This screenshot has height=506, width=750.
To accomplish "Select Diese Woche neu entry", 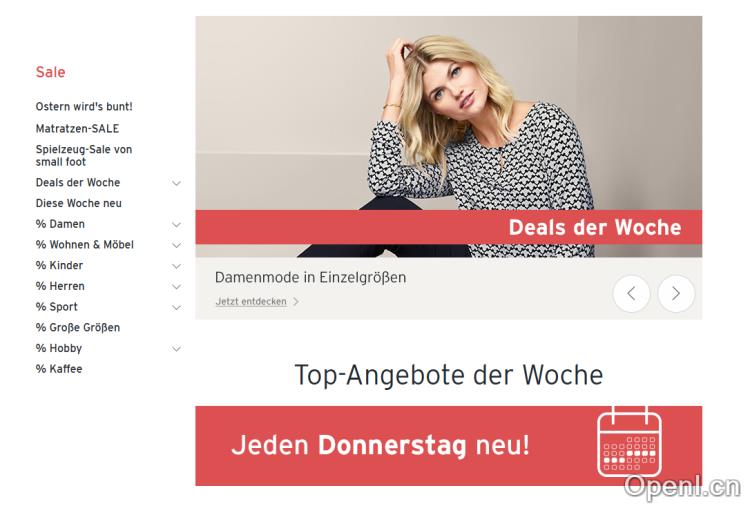I will 79,203.
